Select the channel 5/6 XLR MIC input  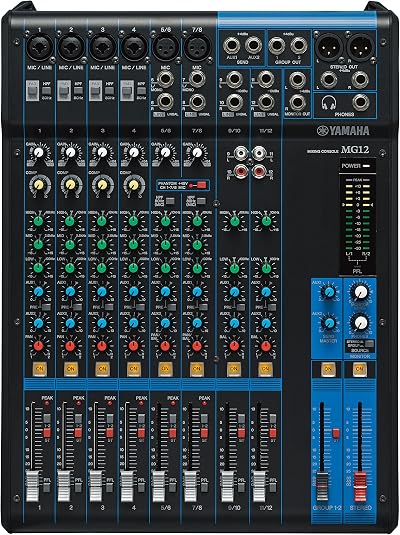click(x=166, y=47)
